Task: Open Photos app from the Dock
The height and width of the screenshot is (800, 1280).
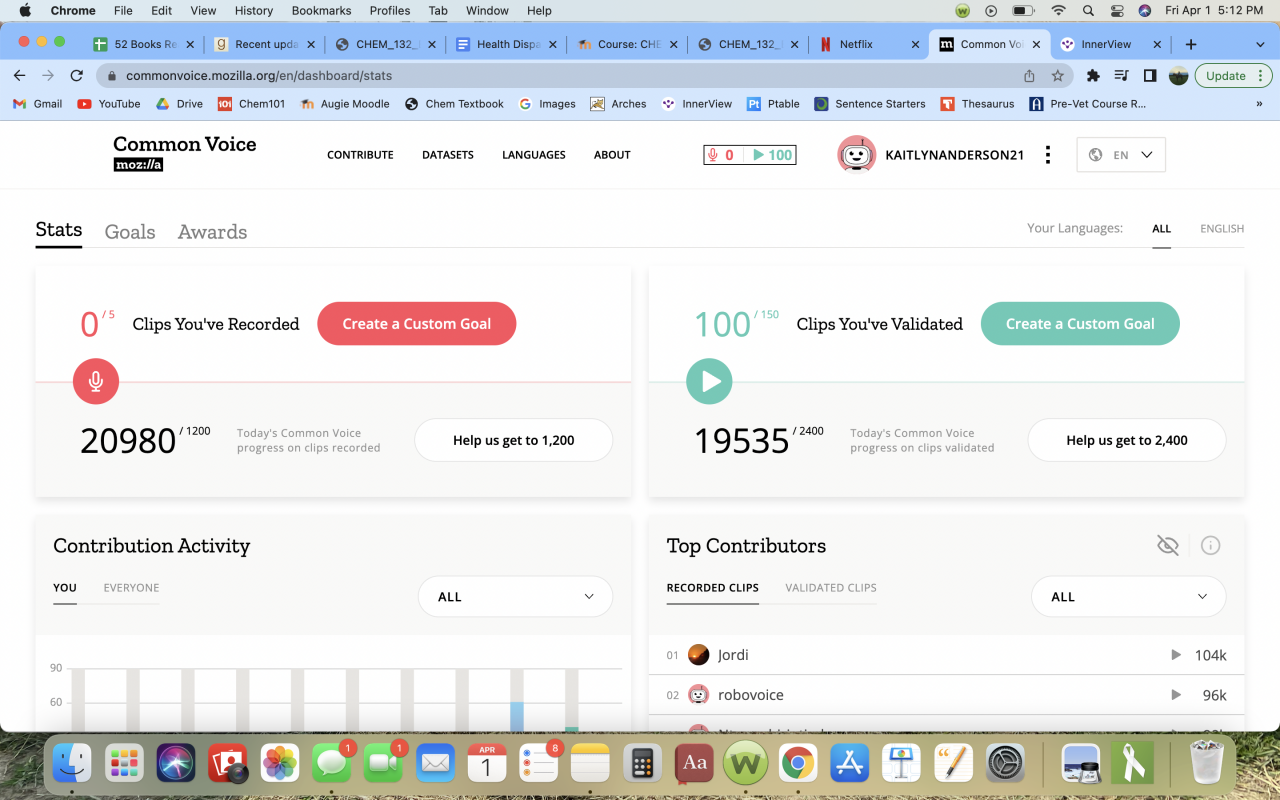Action: (280, 764)
